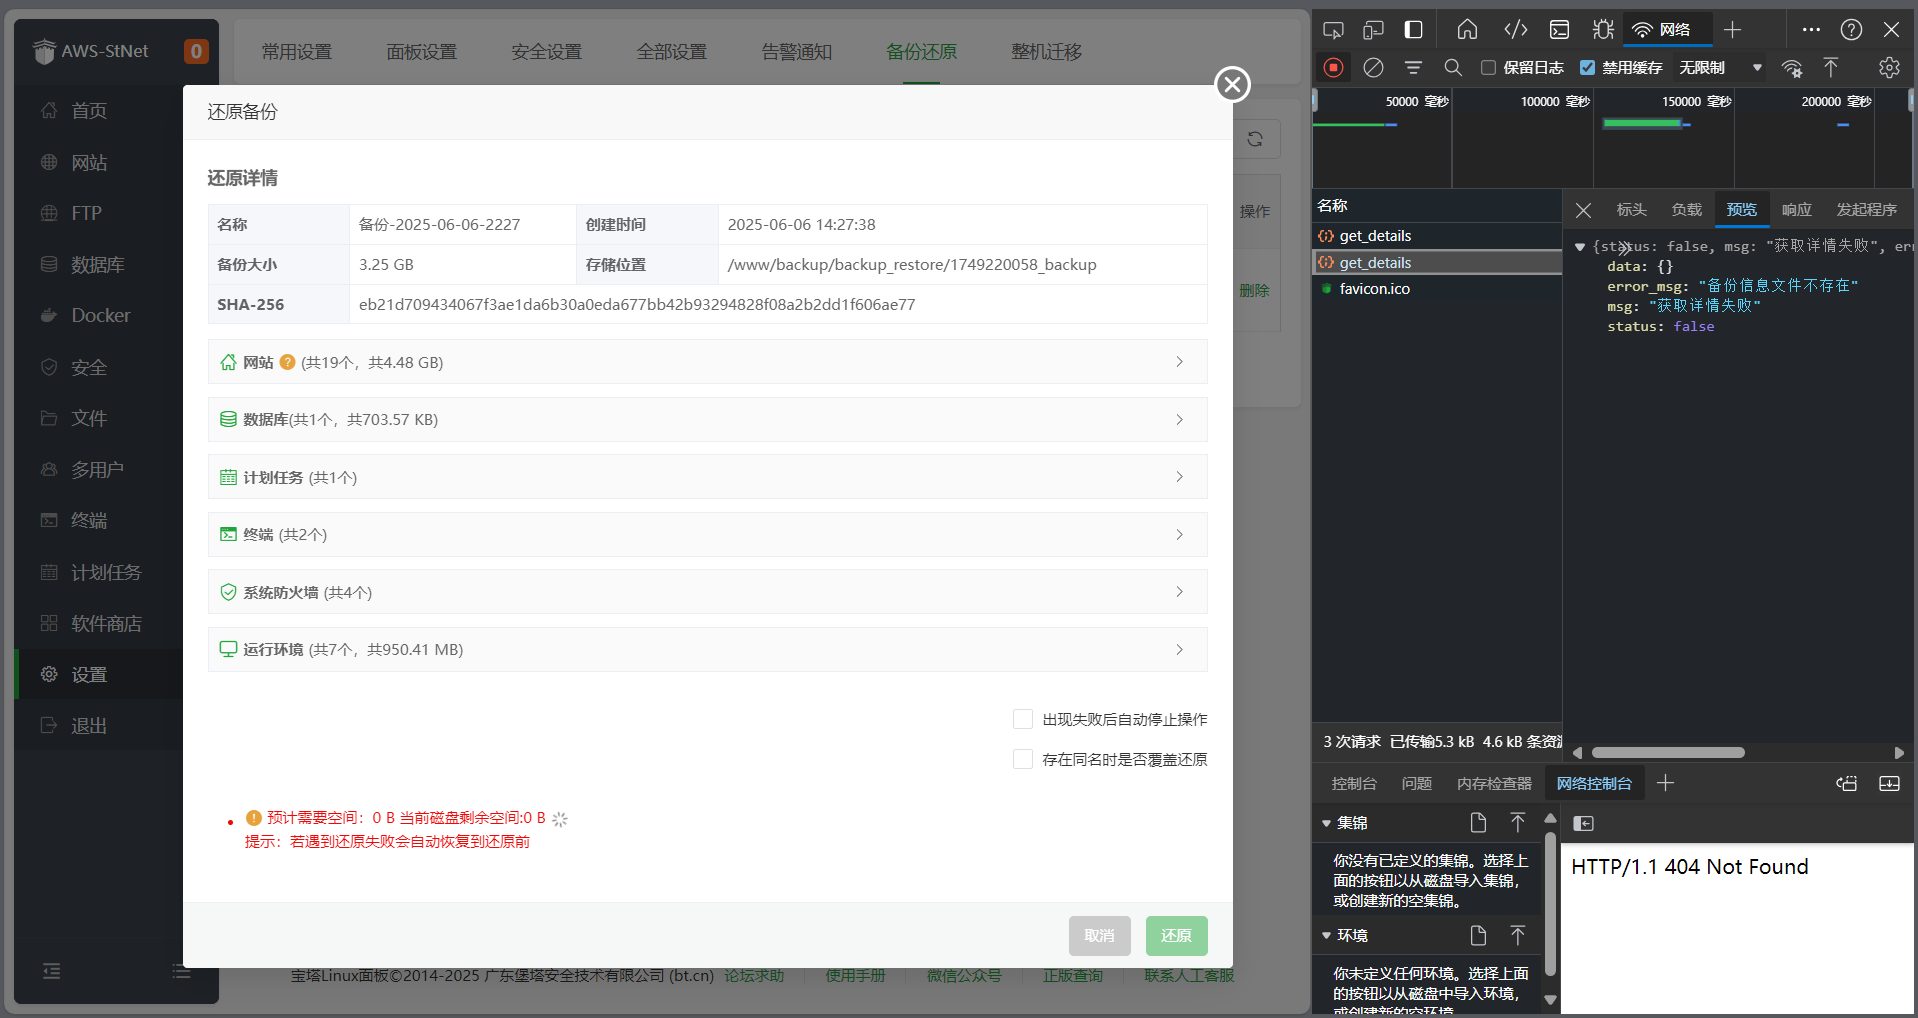Click the 退出 logout sidebar item
This screenshot has height=1018, width=1918.
(x=100, y=726)
